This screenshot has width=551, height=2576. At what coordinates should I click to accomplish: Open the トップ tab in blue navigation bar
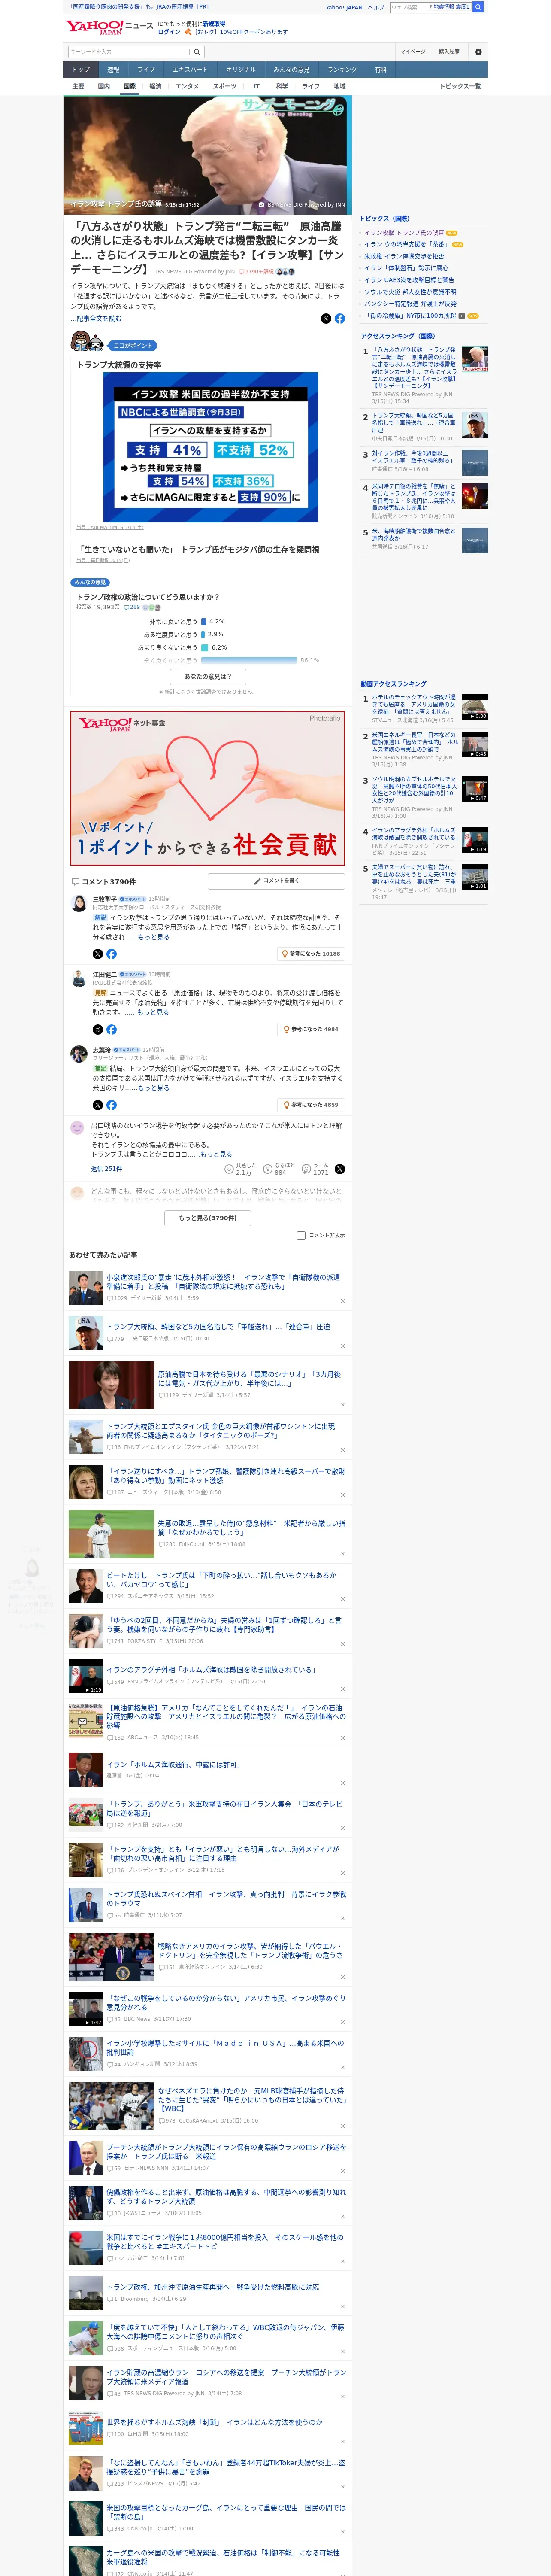pos(81,70)
